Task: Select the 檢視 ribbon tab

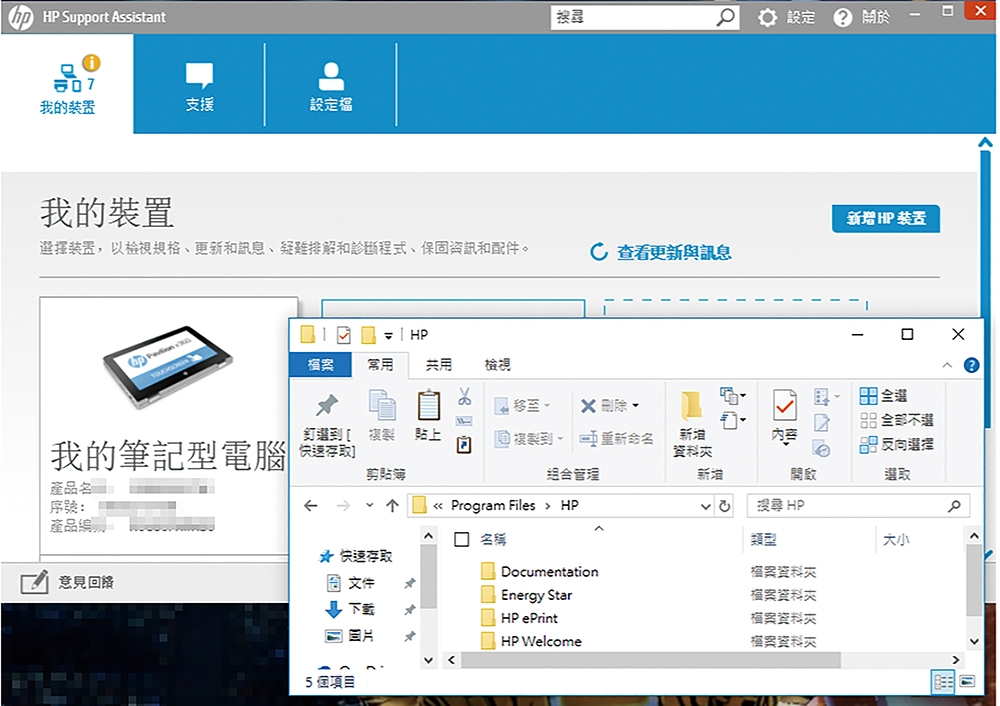Action: click(497, 365)
